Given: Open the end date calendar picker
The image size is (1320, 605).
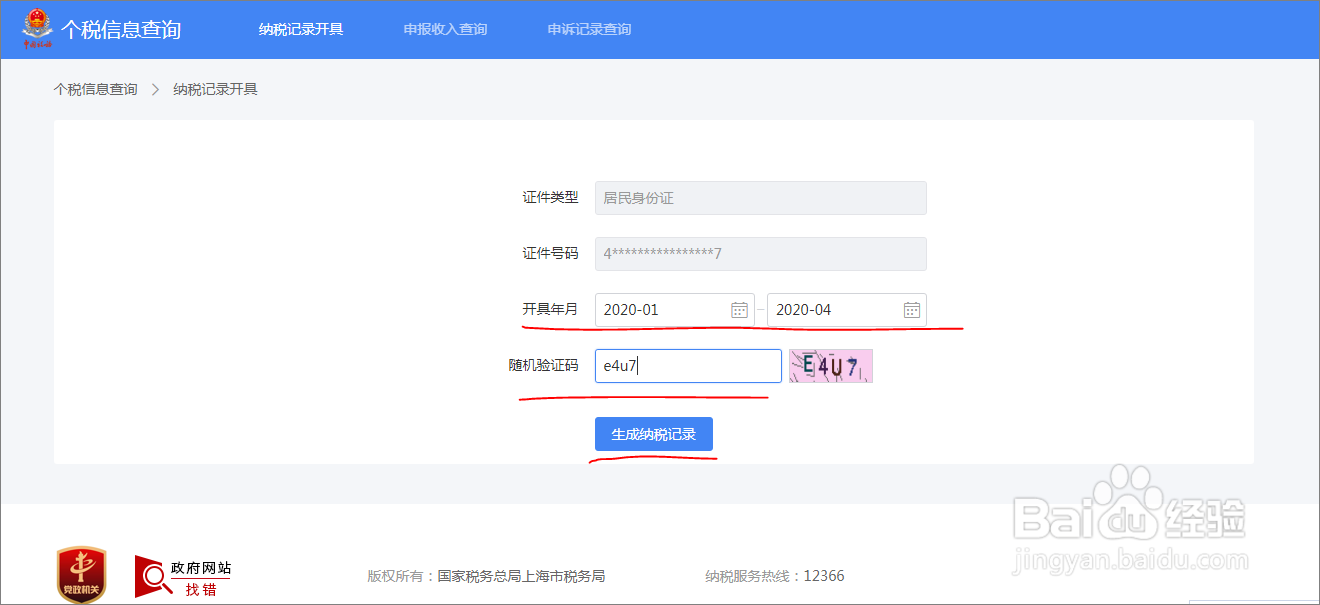Looking at the screenshot, I should [911, 310].
